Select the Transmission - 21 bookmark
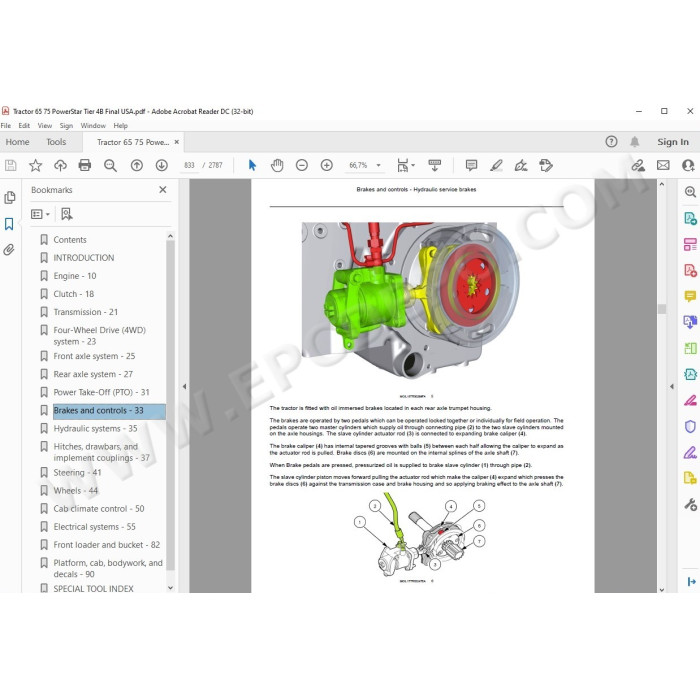700x700 pixels. [86, 312]
